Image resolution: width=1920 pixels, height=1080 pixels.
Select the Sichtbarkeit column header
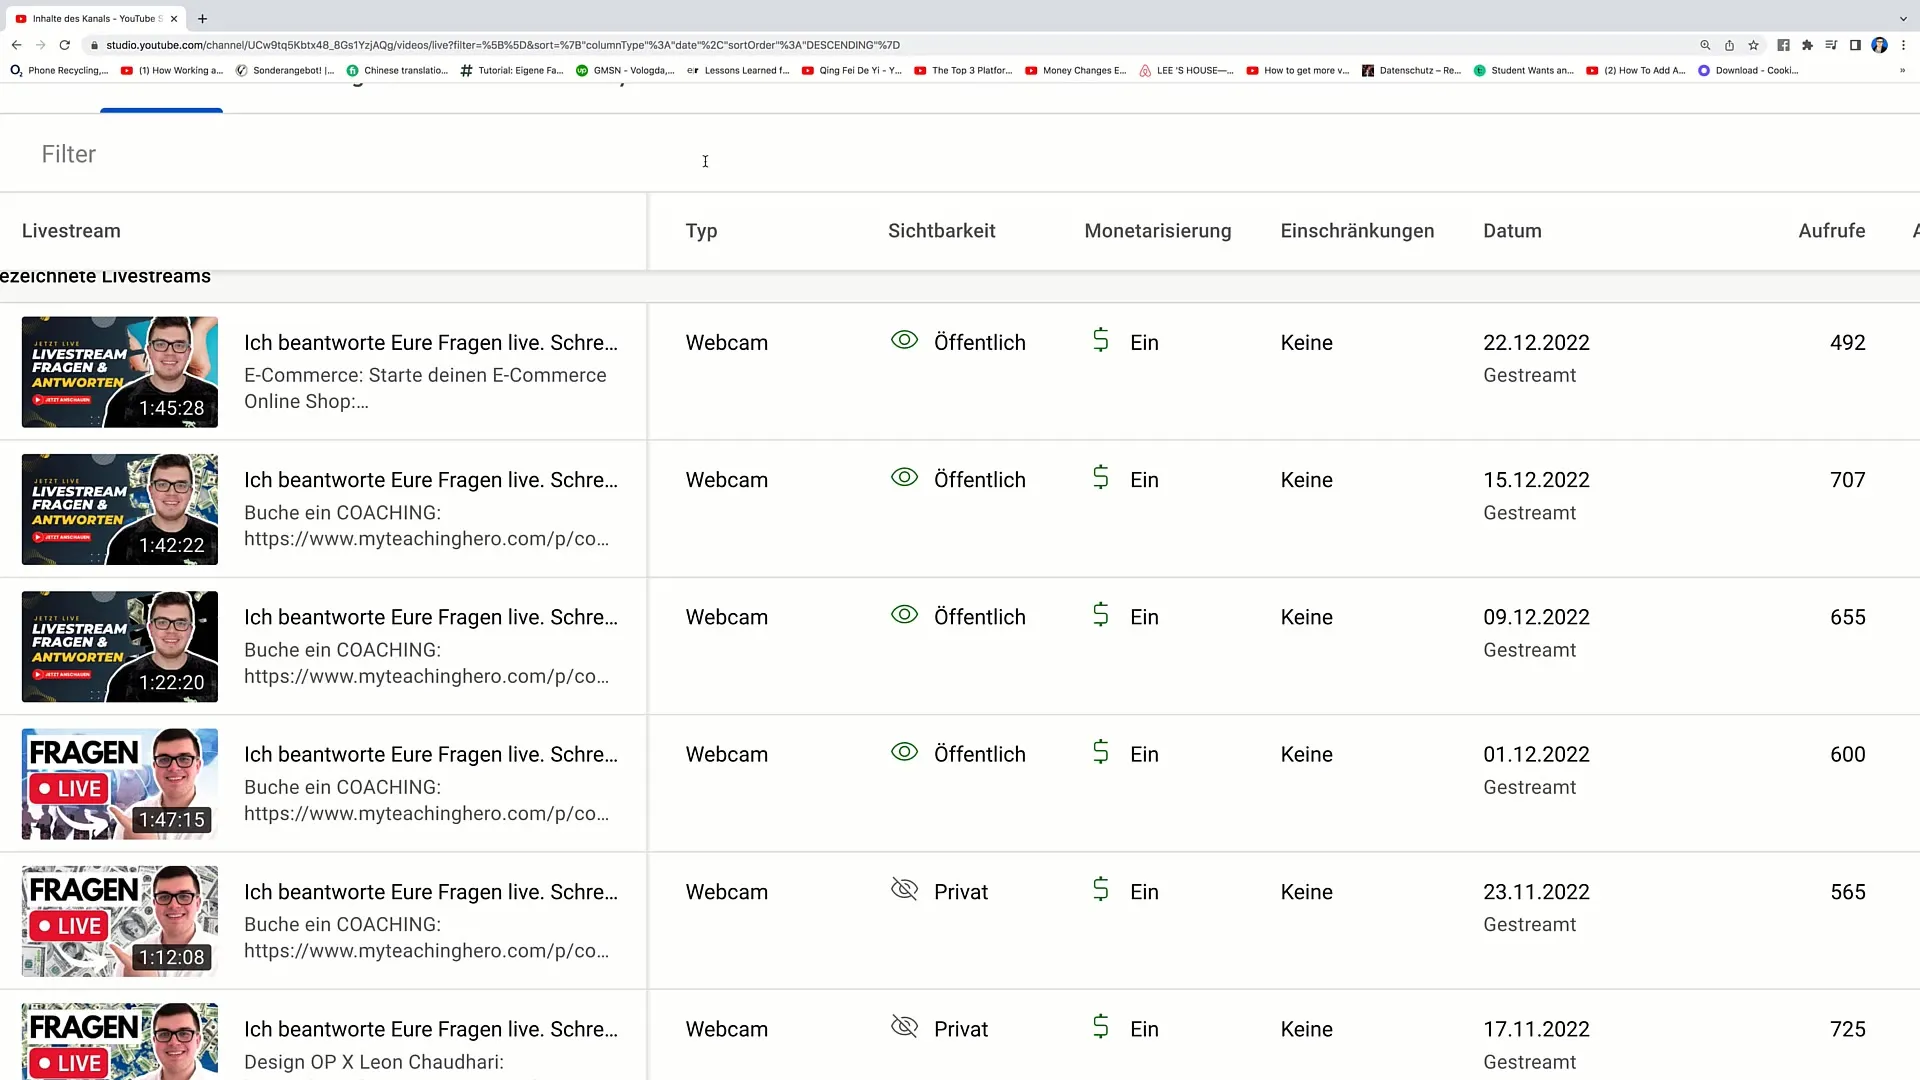942,229
